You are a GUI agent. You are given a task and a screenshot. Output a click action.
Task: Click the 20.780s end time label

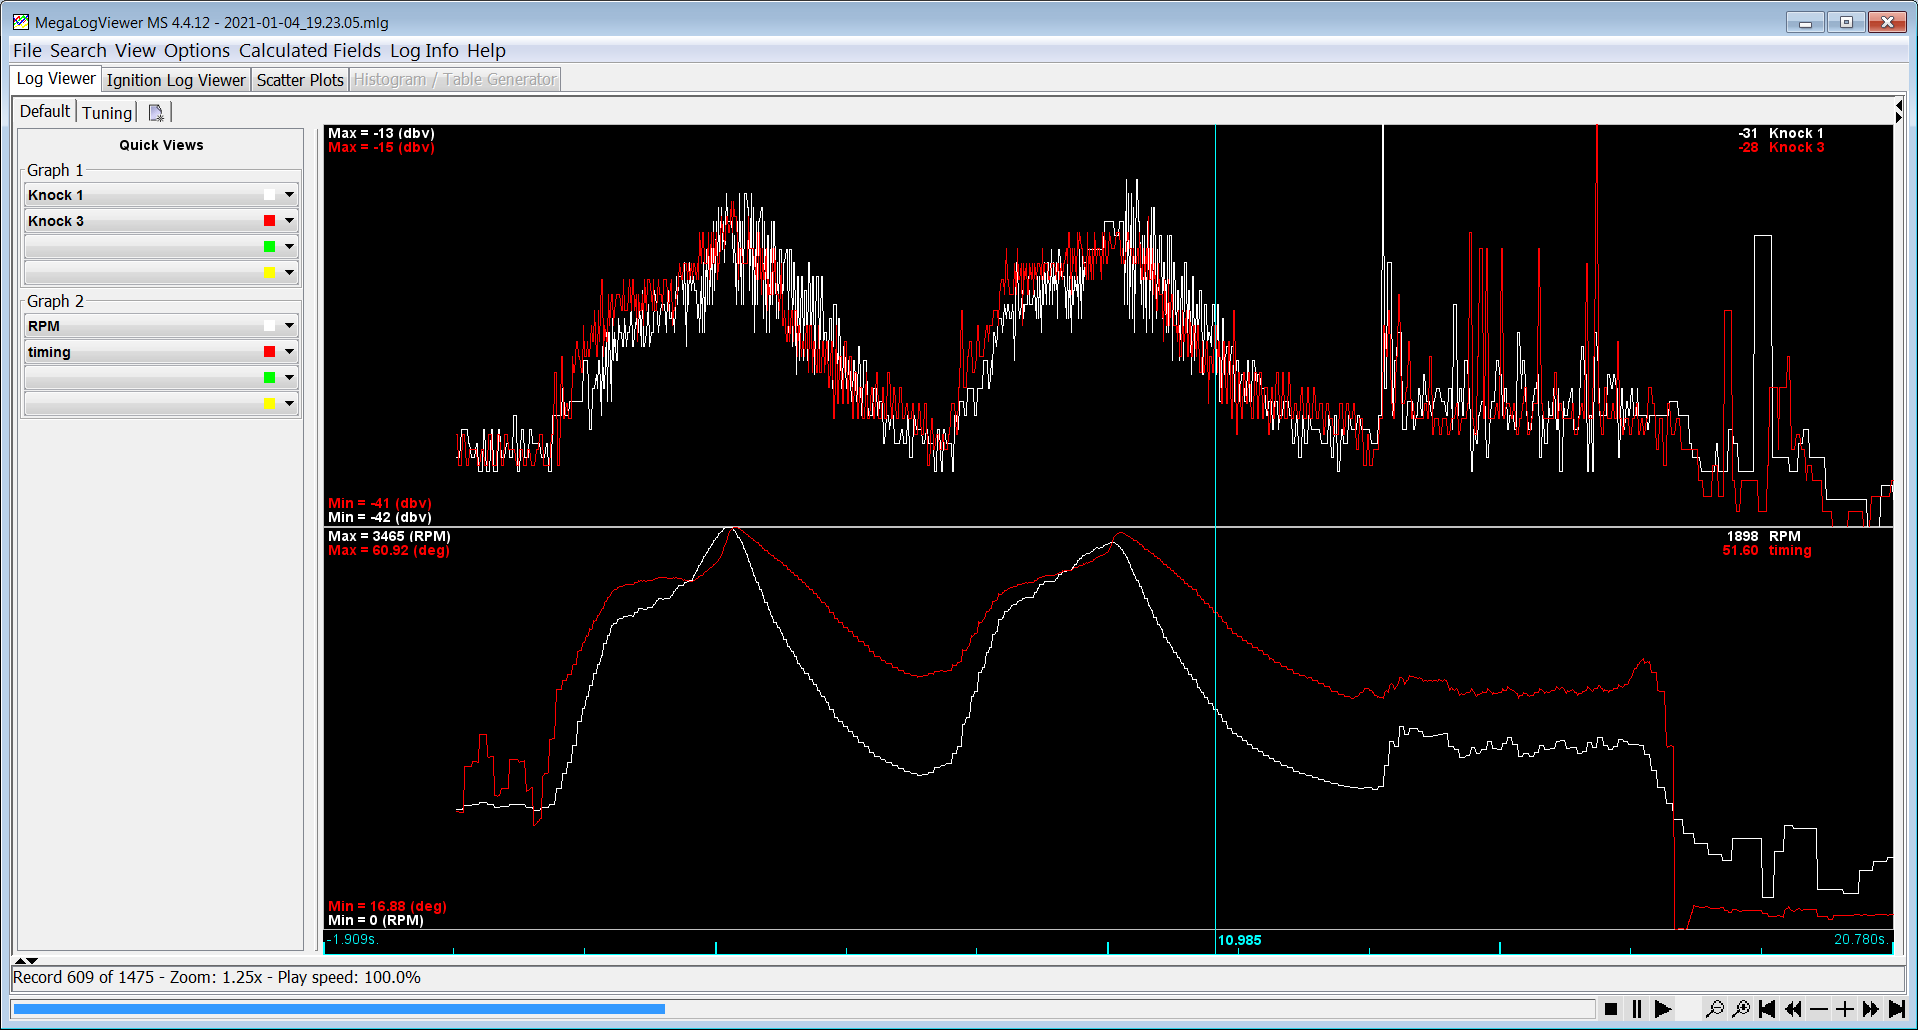click(1861, 939)
